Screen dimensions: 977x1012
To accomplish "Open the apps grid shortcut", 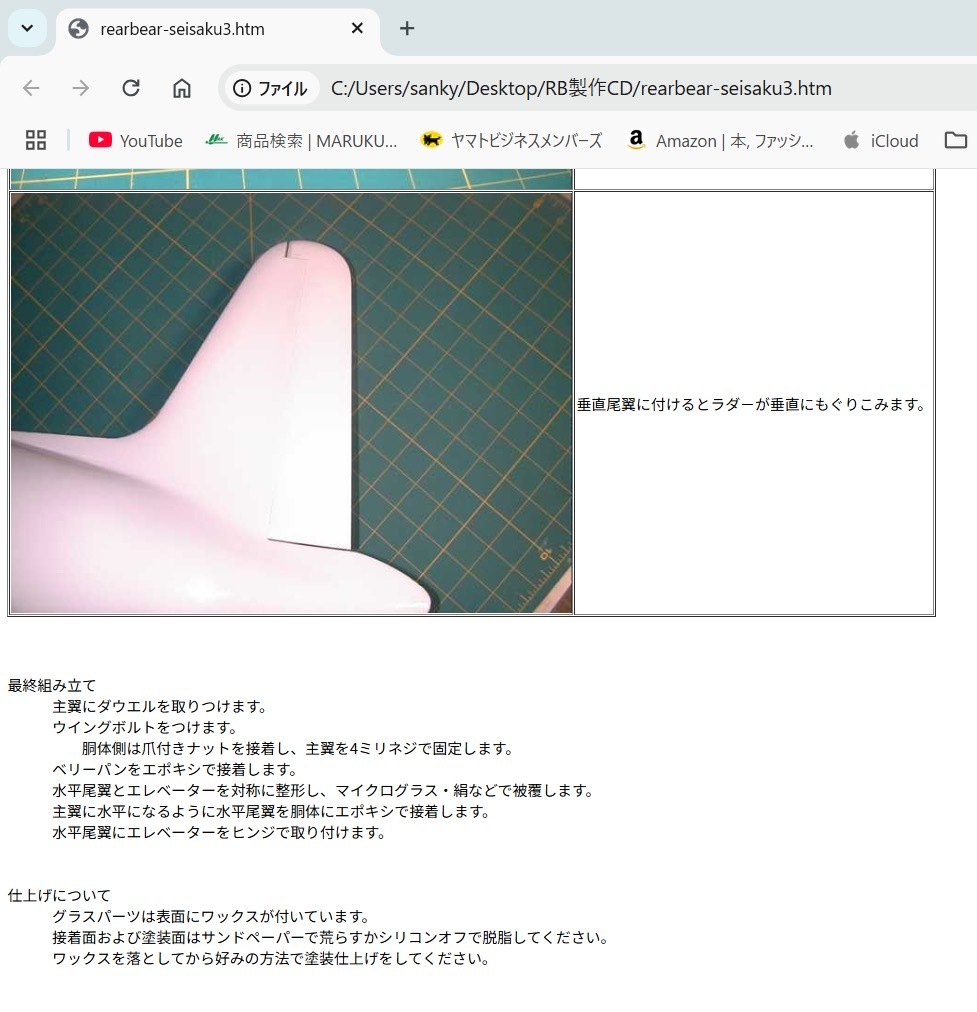I will [x=35, y=140].
